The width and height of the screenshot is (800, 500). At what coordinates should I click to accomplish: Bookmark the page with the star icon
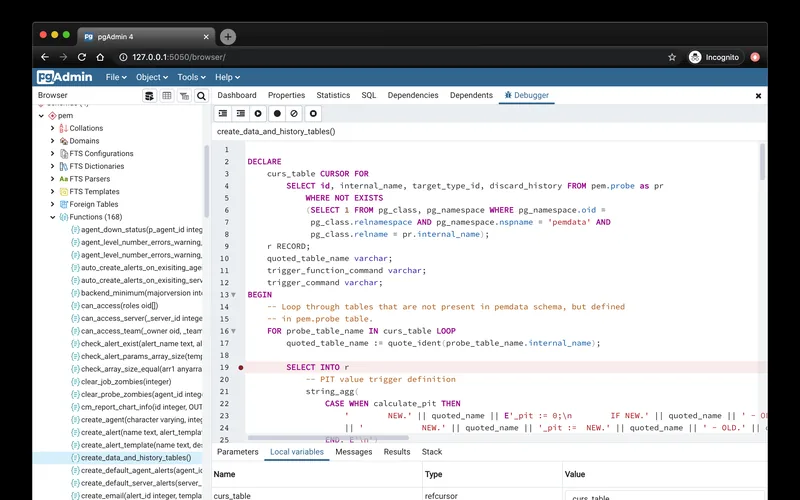pos(672,57)
